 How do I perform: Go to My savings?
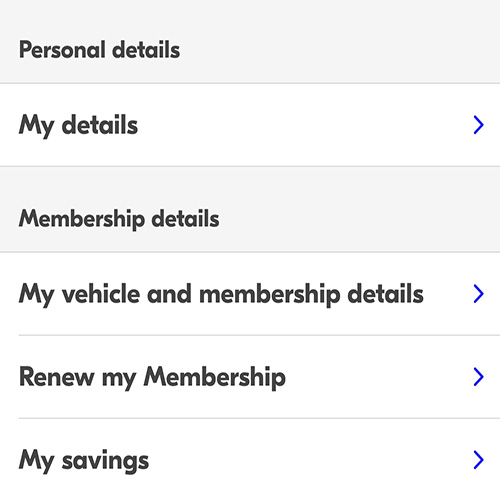250,460
